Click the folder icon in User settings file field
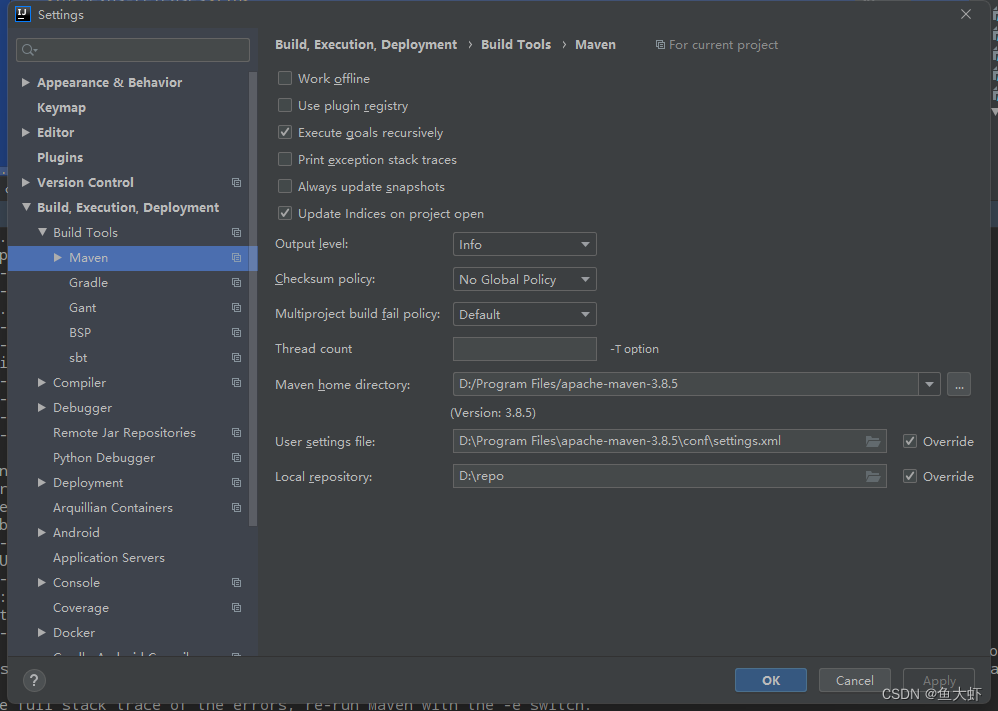The width and height of the screenshot is (998, 711). [x=873, y=441]
